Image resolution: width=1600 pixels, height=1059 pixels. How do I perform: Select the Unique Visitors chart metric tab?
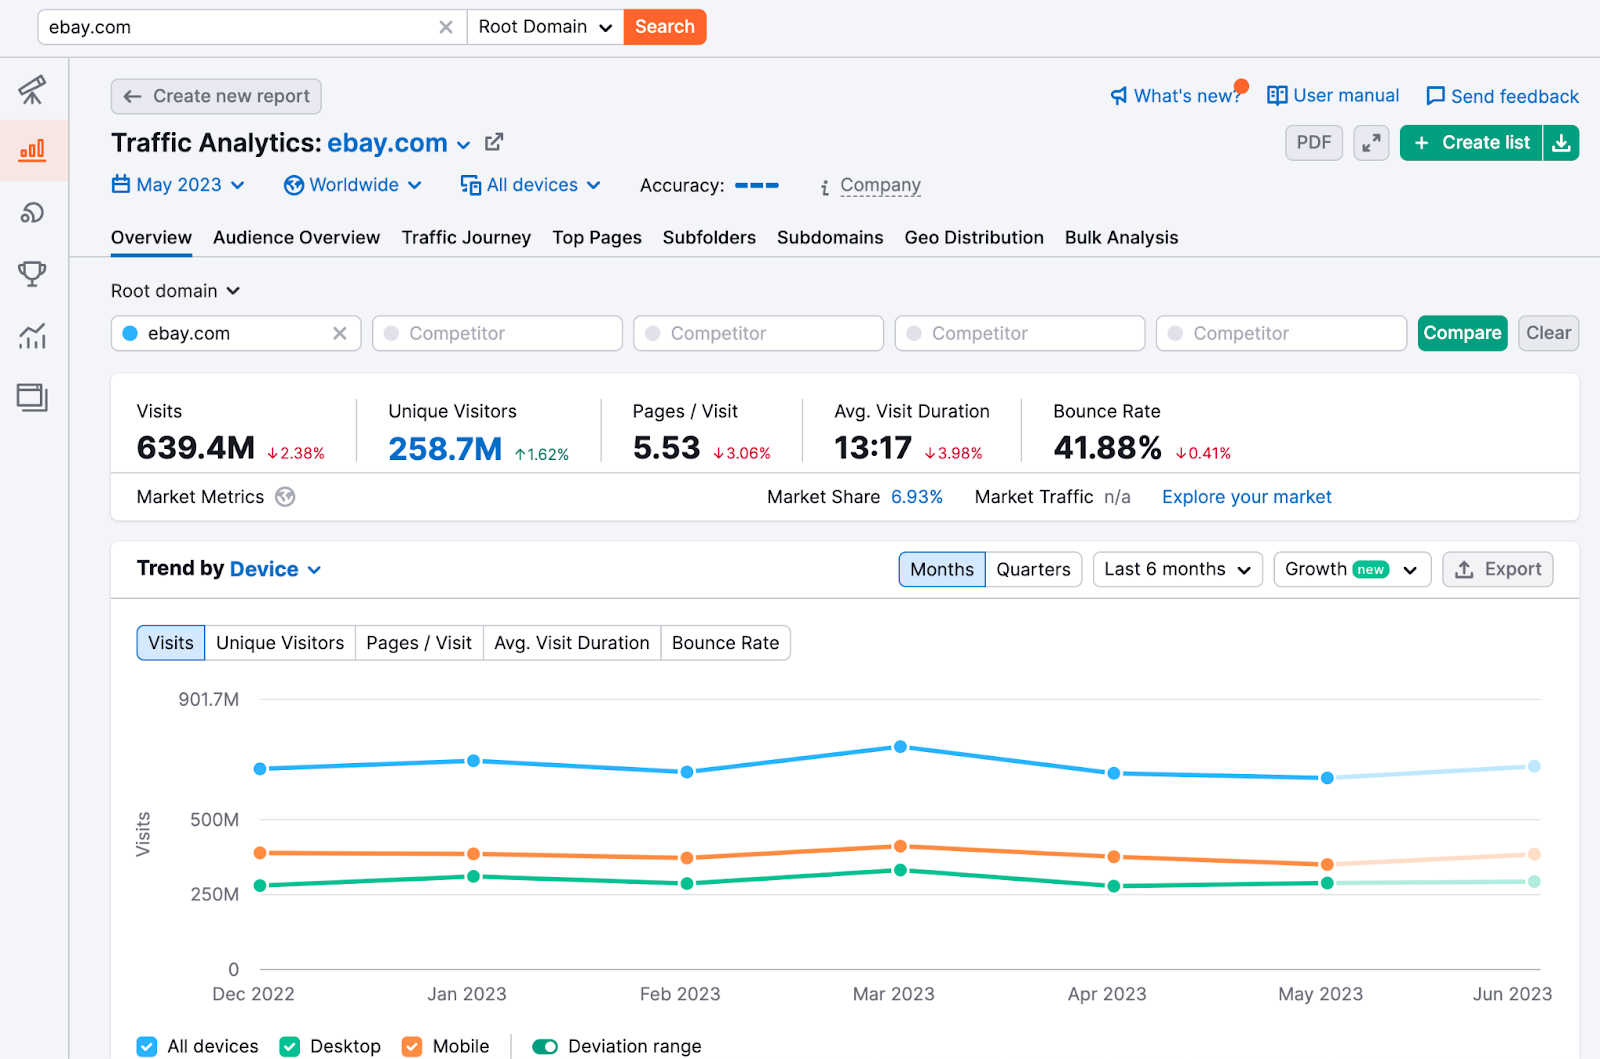tap(280, 643)
